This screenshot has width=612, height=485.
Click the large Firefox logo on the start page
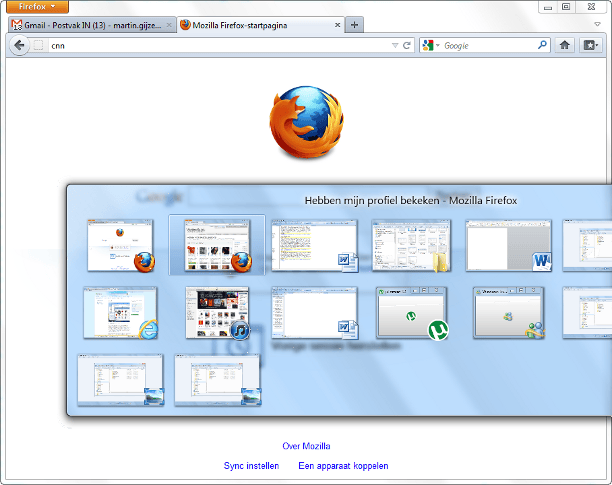[306, 122]
